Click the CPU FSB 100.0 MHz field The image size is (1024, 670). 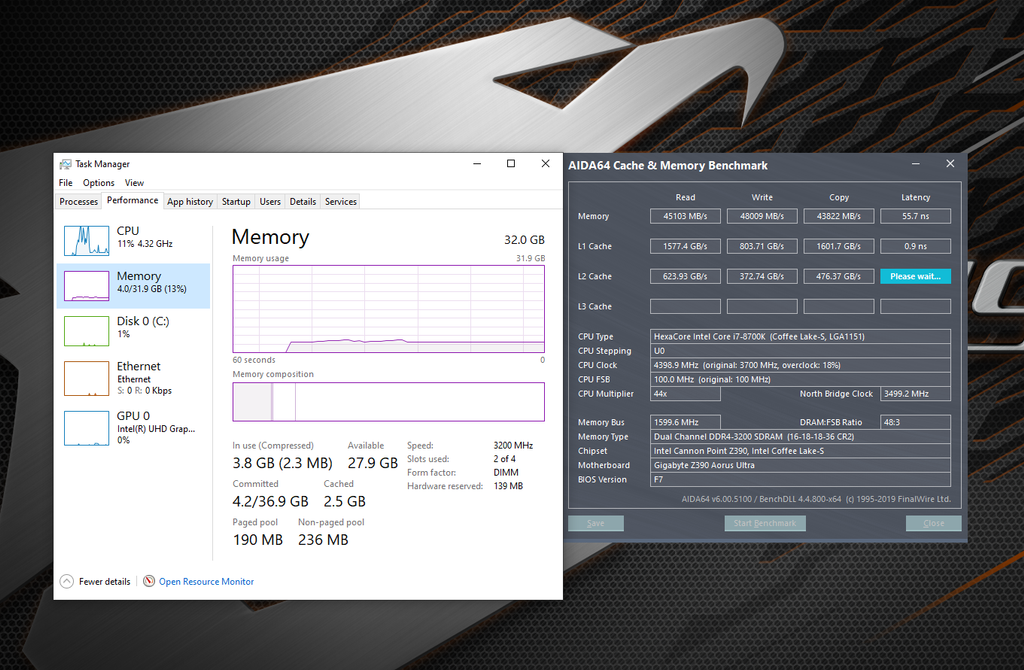(800, 379)
